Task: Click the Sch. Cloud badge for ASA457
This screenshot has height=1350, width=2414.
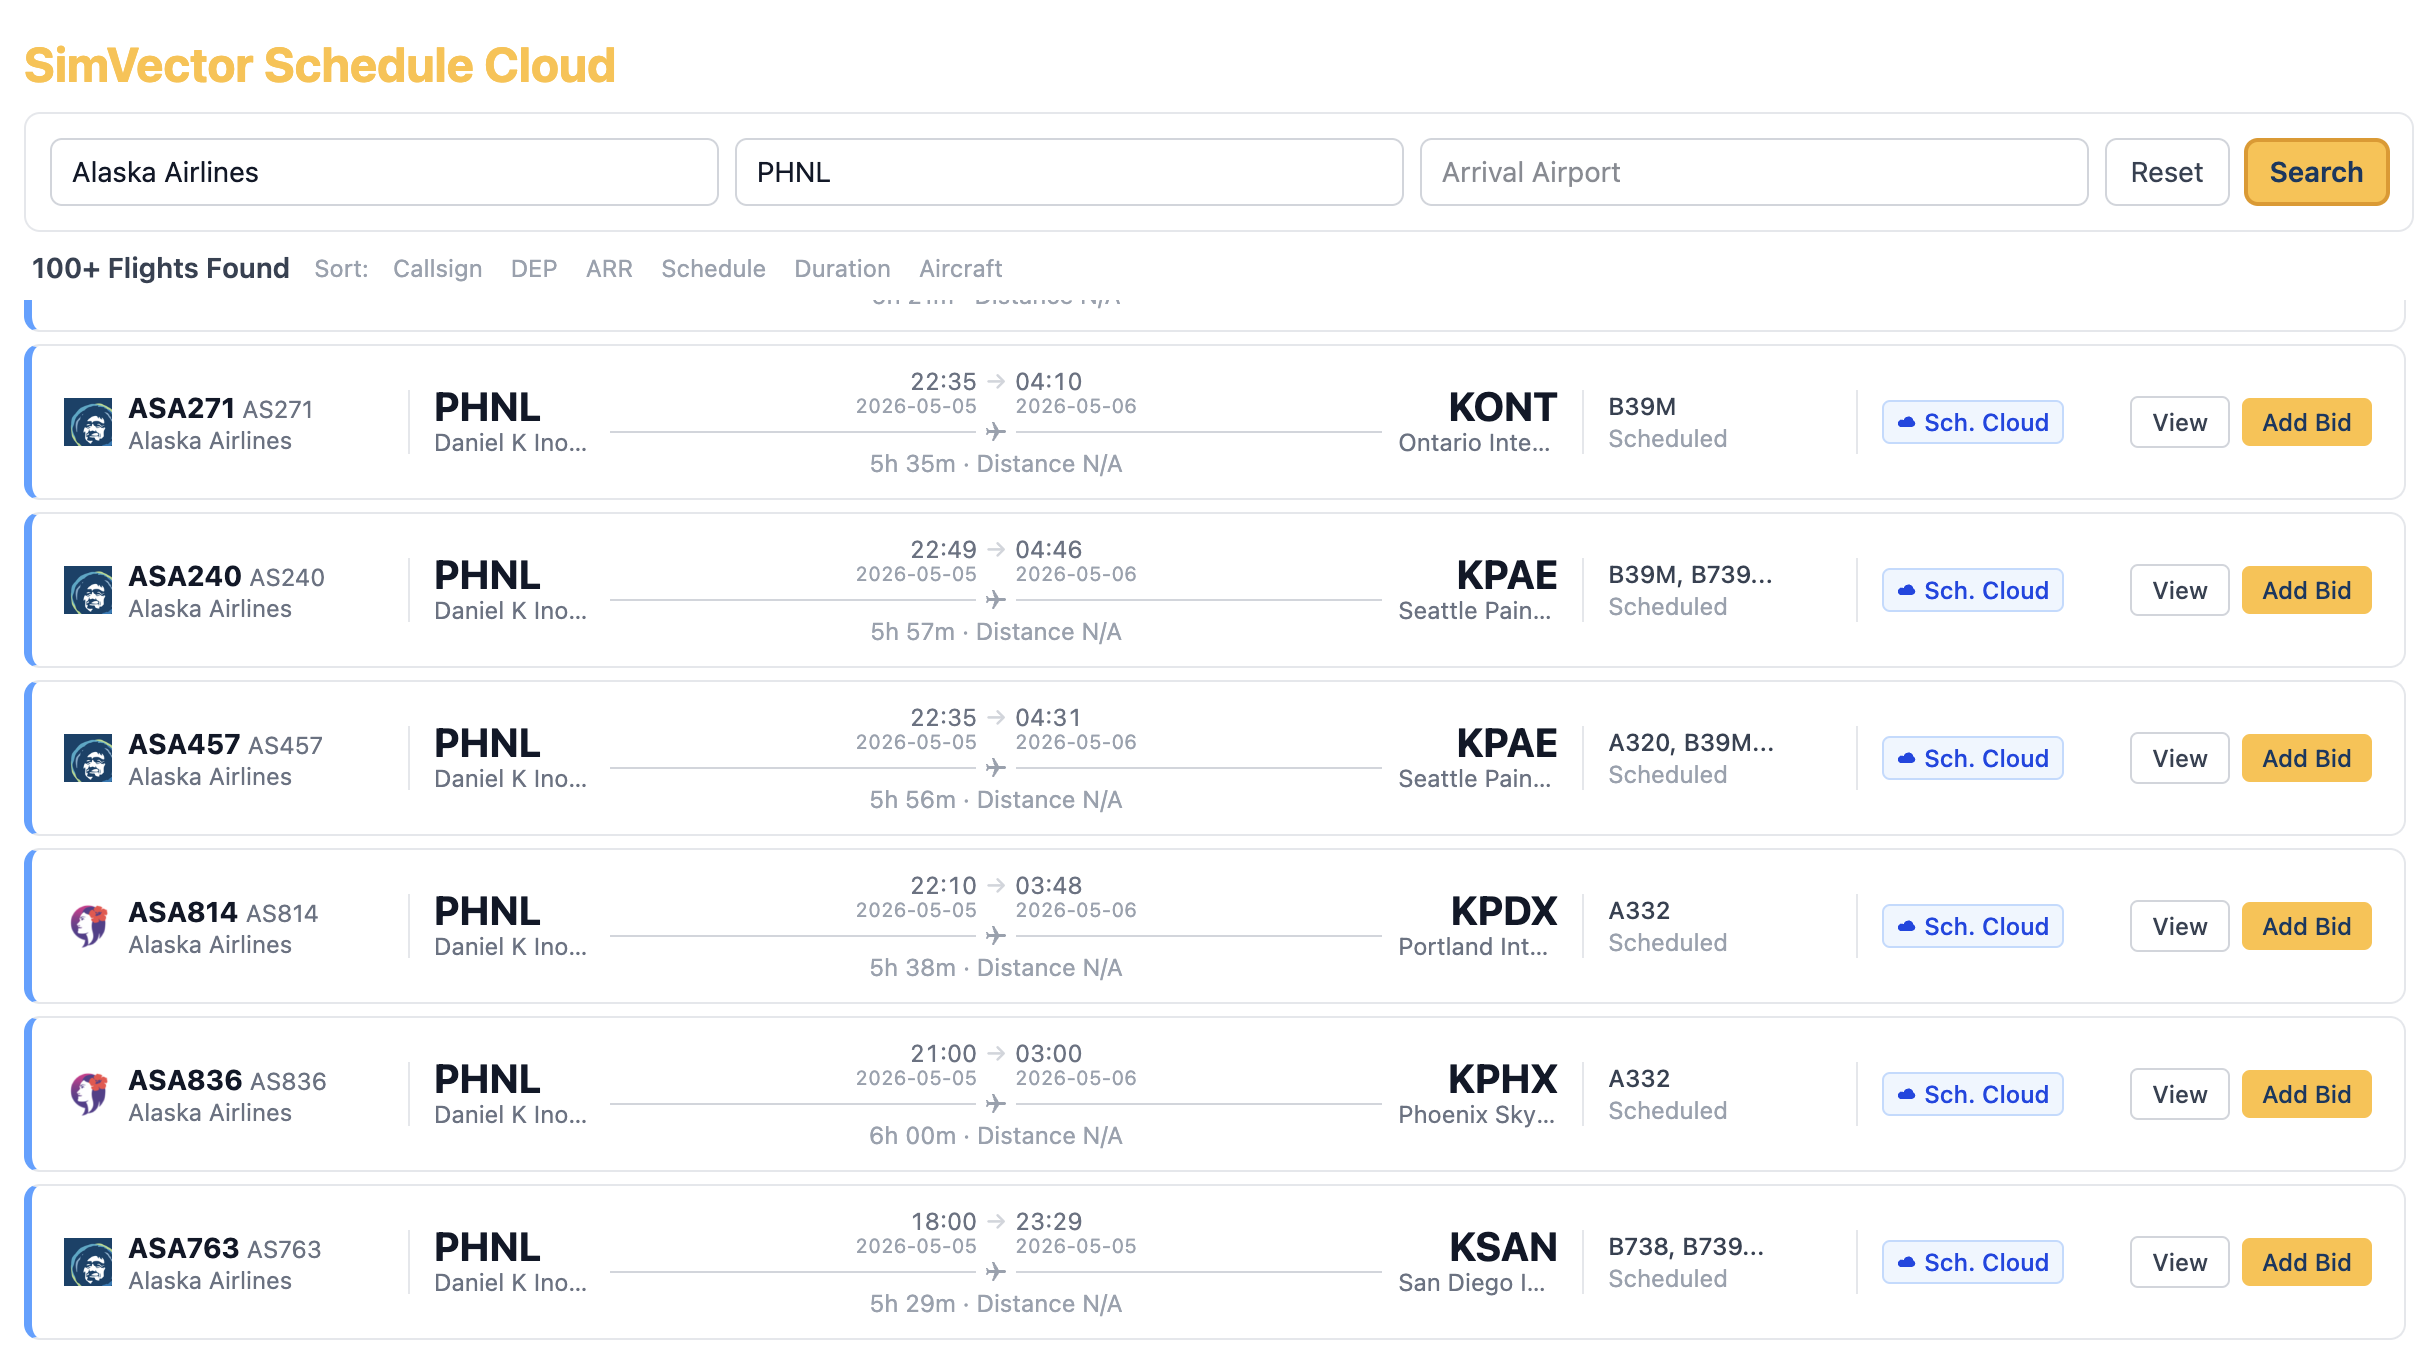Action: pyautogui.click(x=1972, y=759)
